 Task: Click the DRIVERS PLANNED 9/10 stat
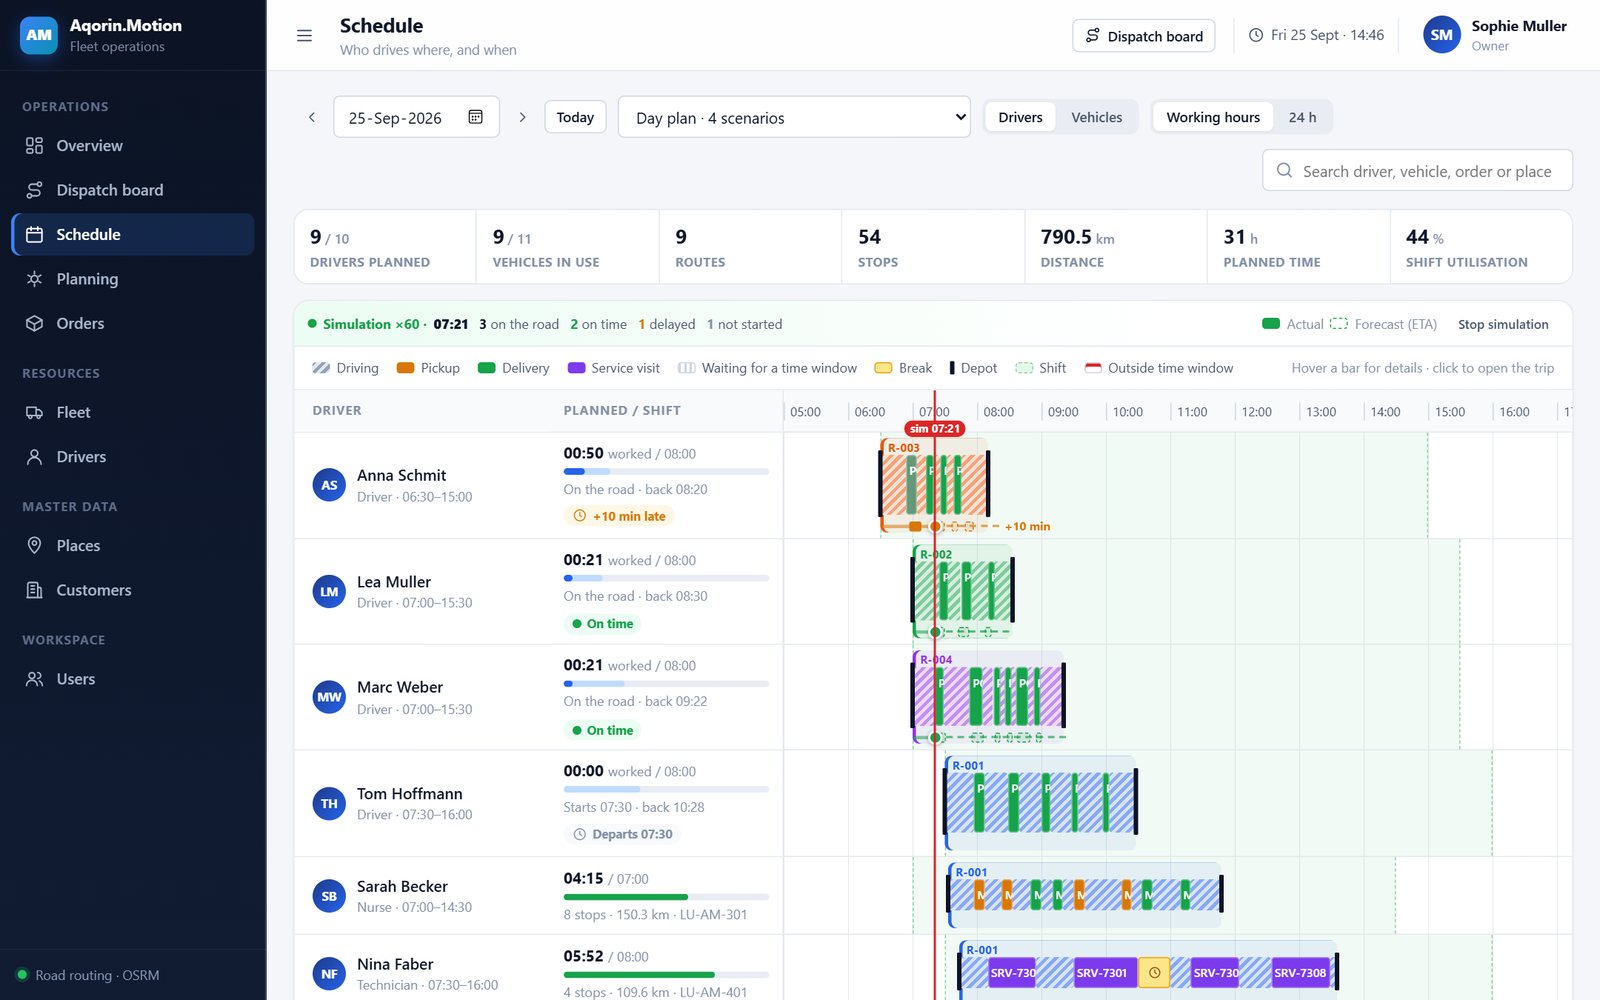tap(385, 247)
